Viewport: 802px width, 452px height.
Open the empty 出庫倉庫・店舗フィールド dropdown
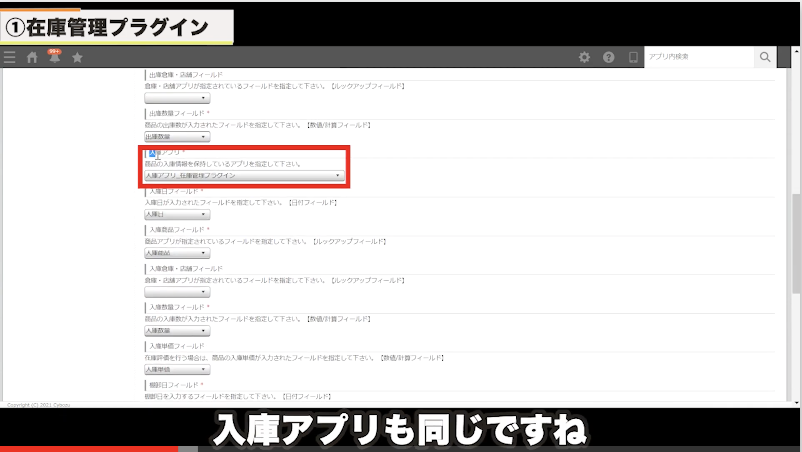tap(177, 98)
